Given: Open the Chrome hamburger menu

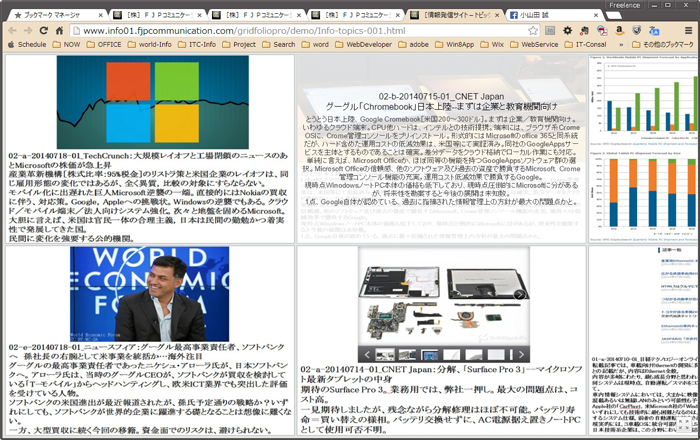Looking at the screenshot, I should [x=689, y=30].
